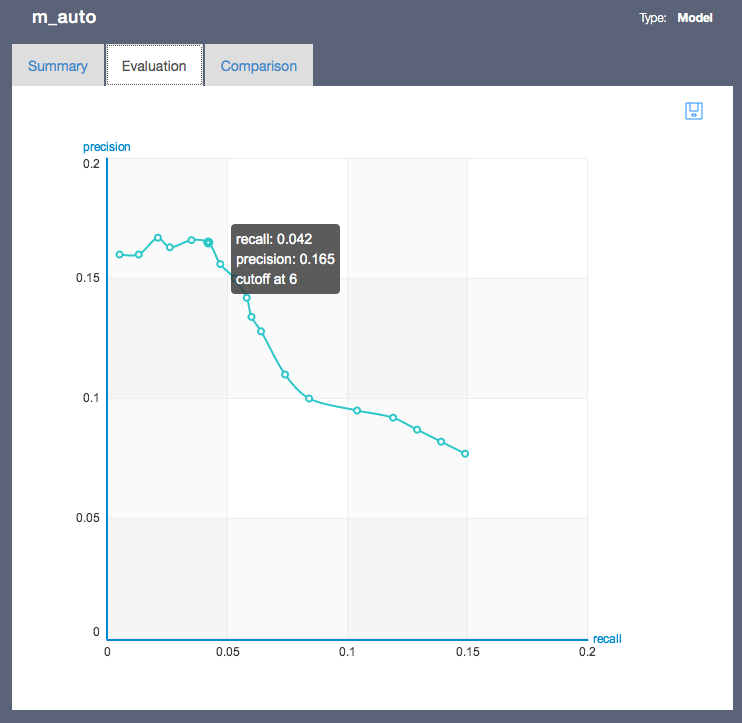Open the Comparison tab
Screen dimensions: 742x723
pos(259,66)
